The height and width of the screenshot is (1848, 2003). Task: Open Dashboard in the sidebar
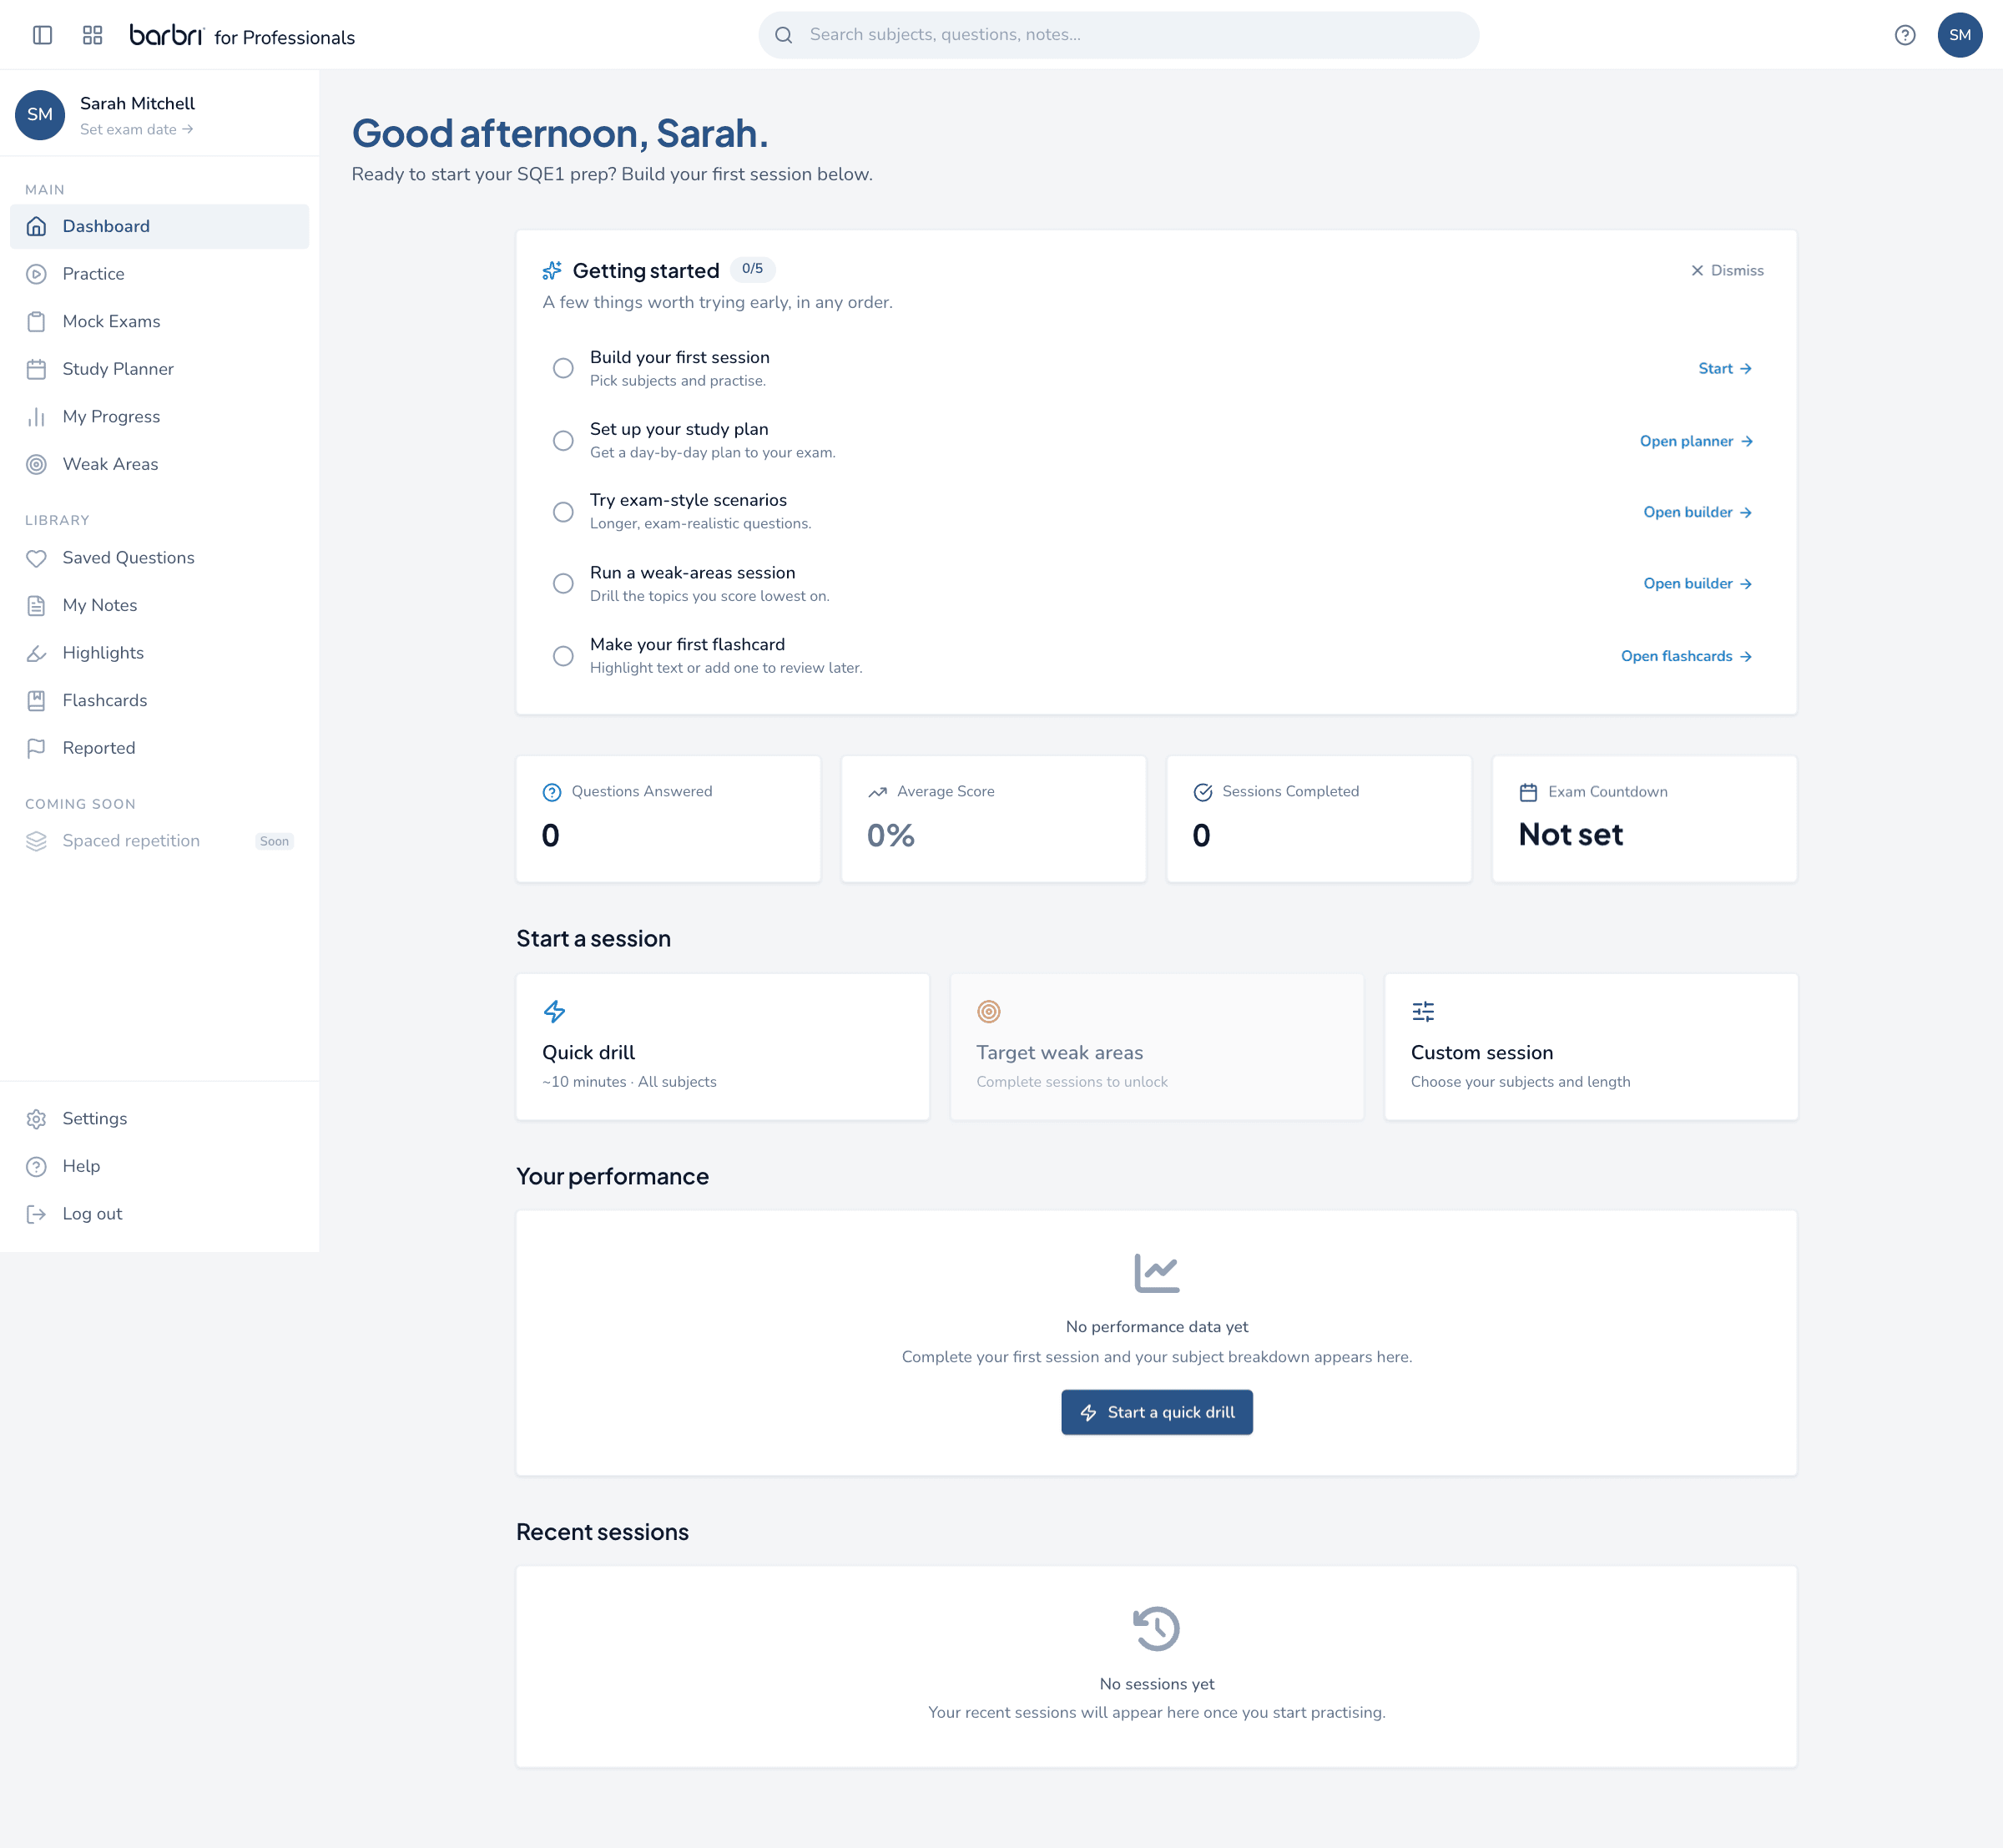pyautogui.click(x=159, y=226)
